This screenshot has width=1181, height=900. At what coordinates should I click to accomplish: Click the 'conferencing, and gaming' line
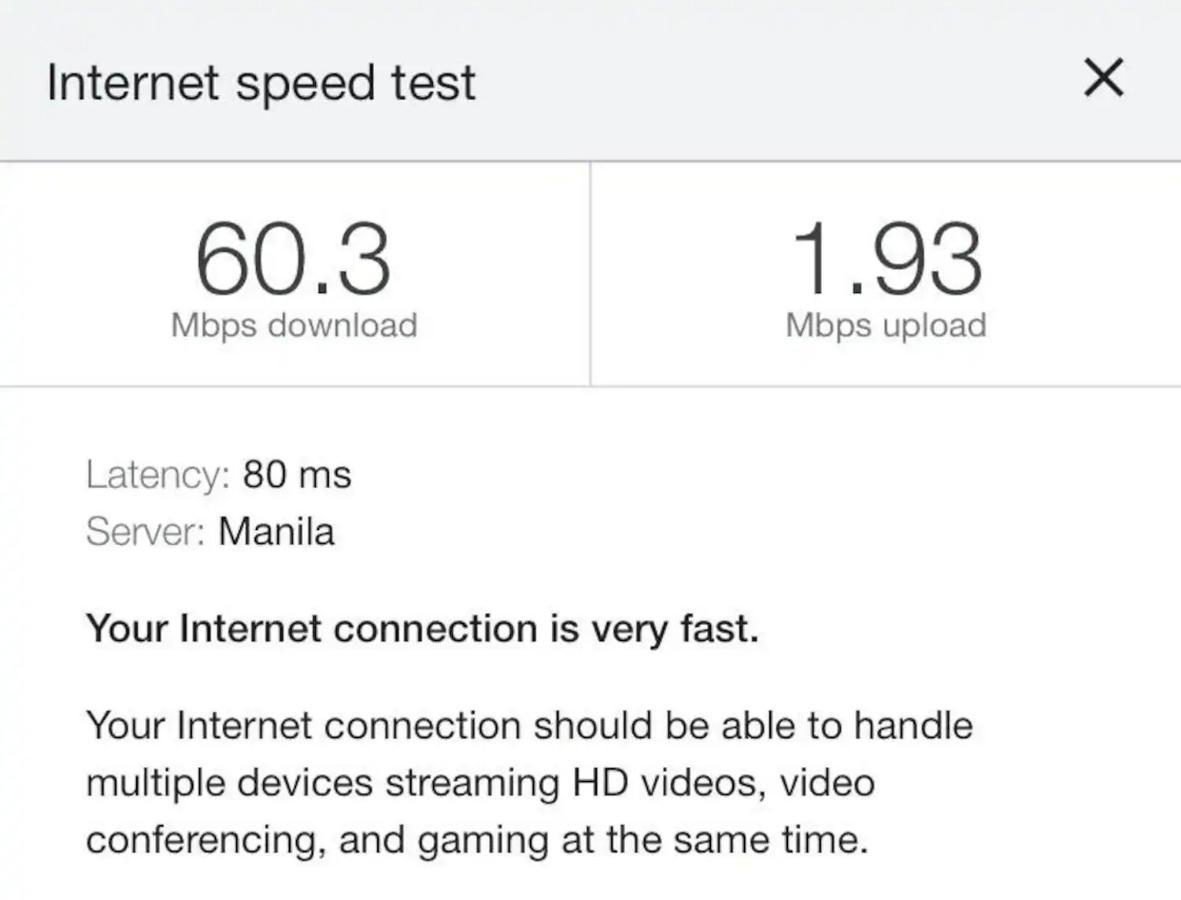pos(478,839)
